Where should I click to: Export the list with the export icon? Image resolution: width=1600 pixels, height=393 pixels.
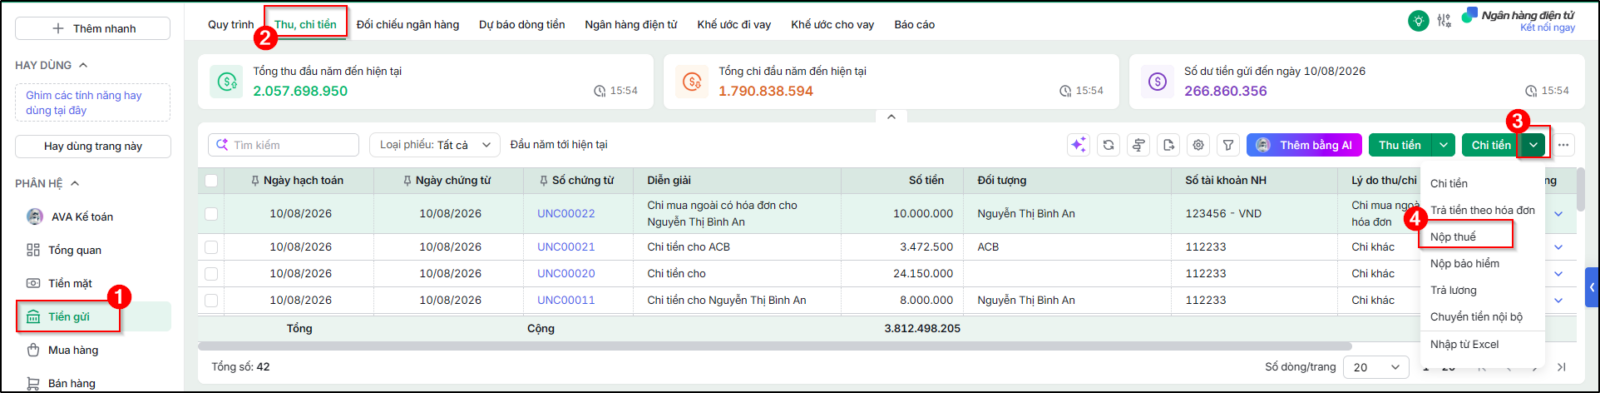point(1168,145)
